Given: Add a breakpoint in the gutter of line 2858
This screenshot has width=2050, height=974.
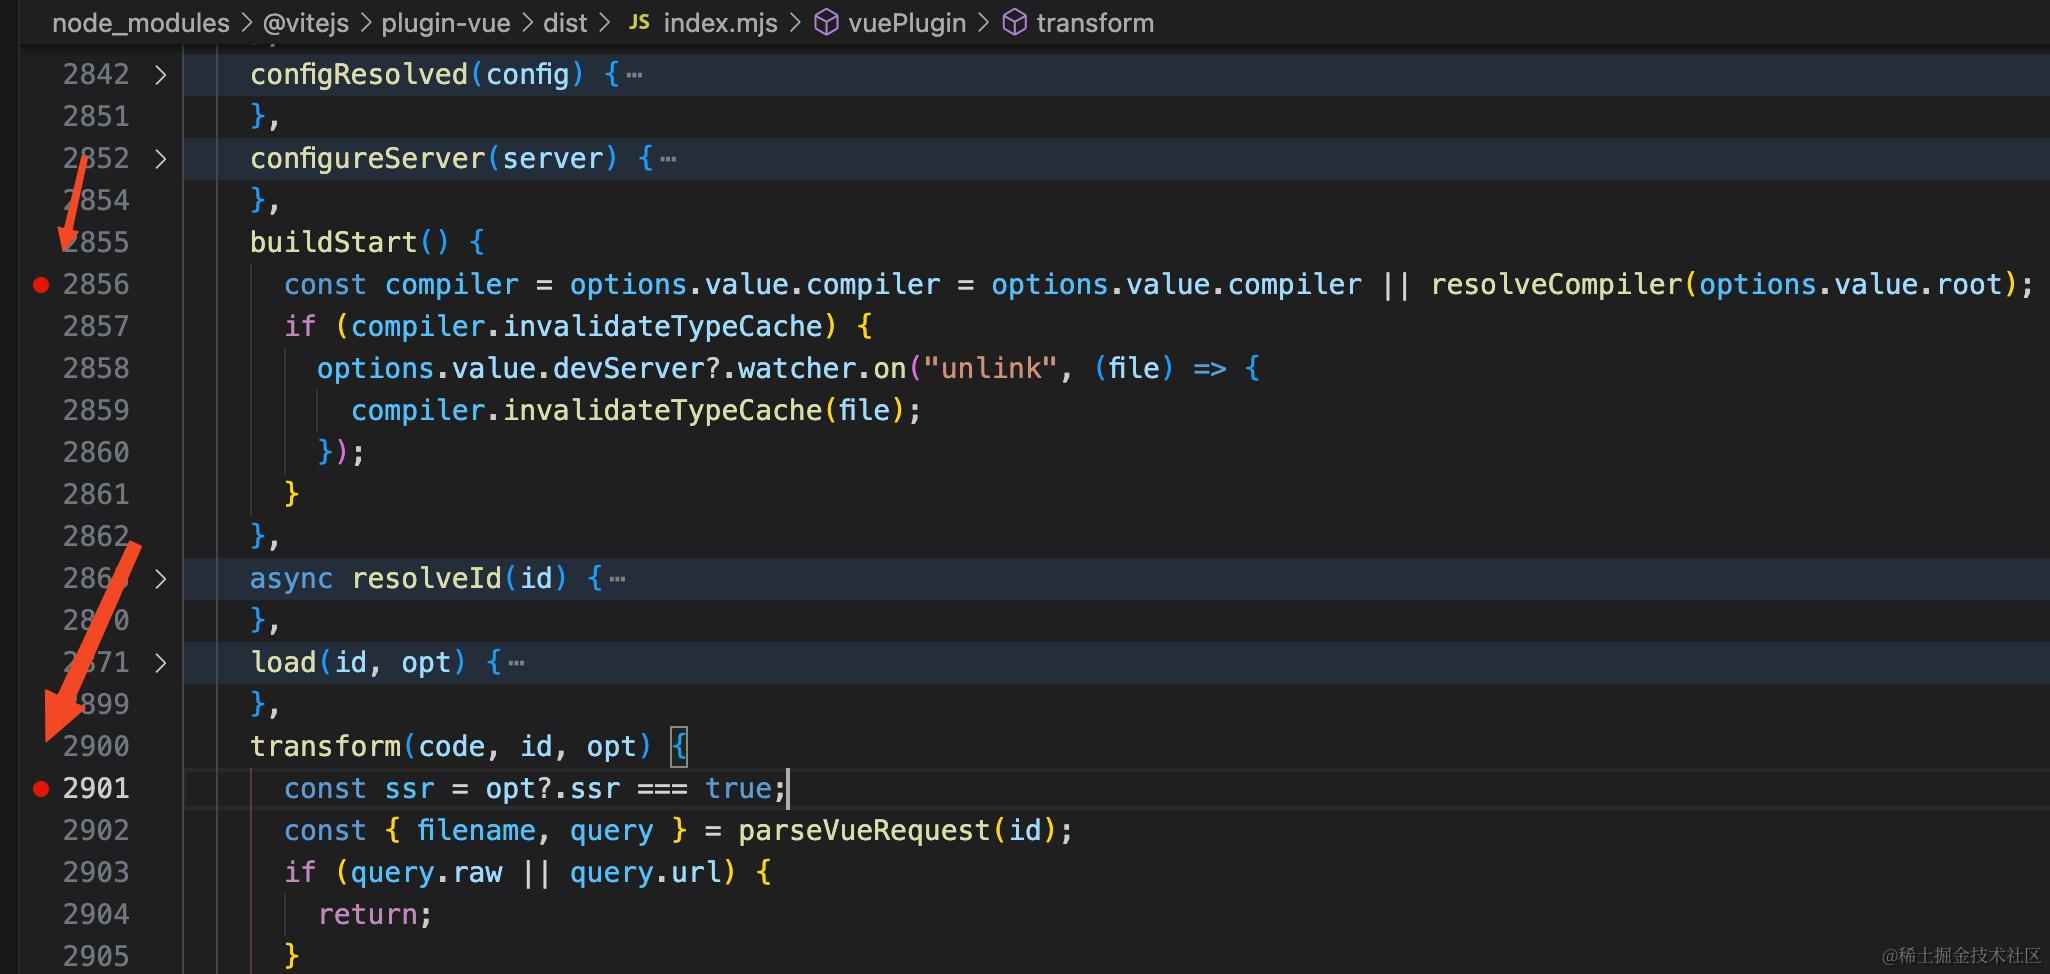Looking at the screenshot, I should pos(41,368).
